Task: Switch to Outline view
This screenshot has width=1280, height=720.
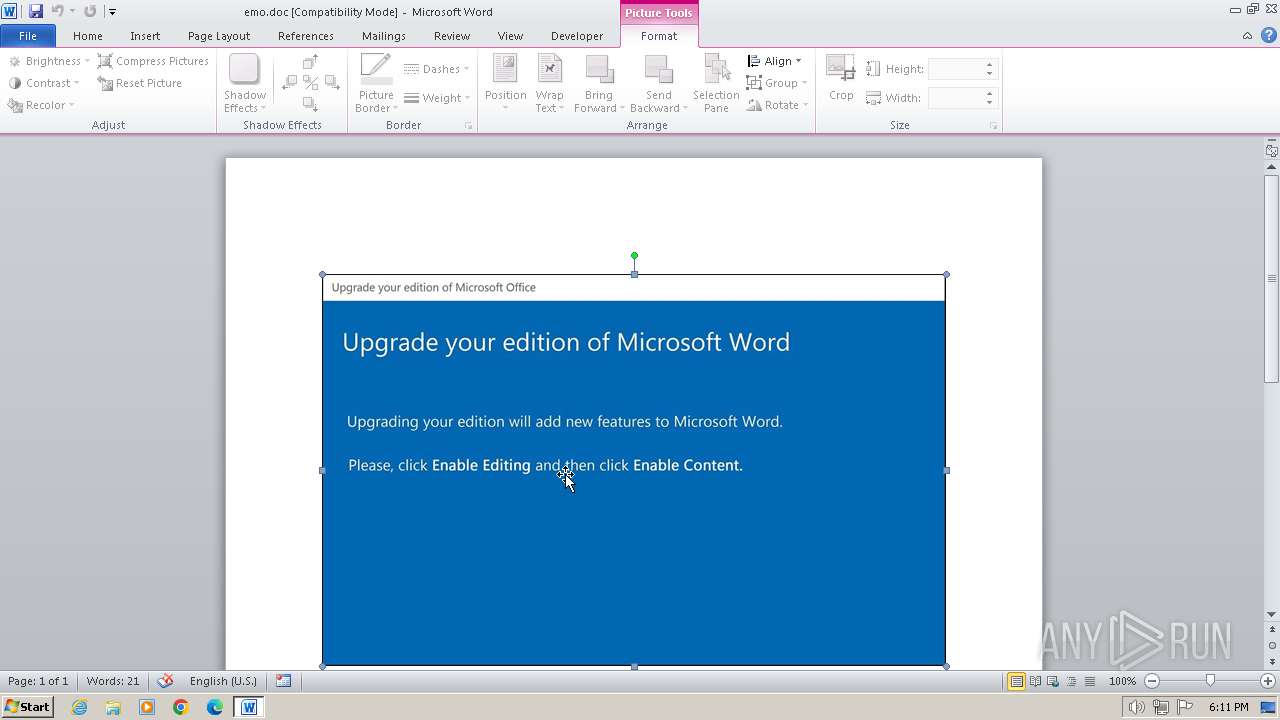Action: tap(1071, 681)
